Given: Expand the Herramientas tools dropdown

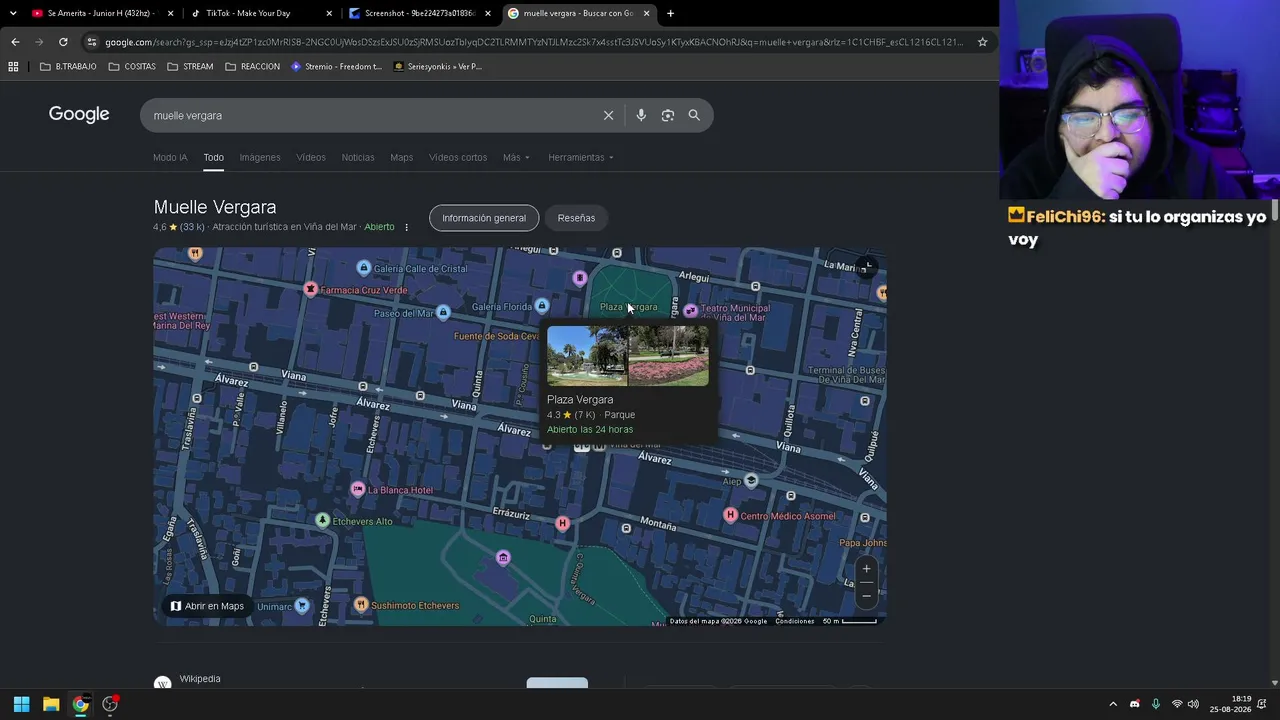Looking at the screenshot, I should 581,157.
